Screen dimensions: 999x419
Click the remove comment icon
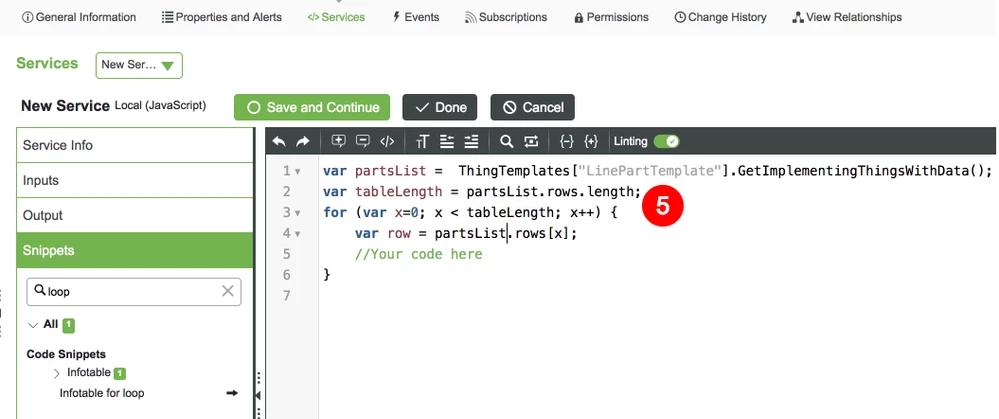click(x=363, y=141)
